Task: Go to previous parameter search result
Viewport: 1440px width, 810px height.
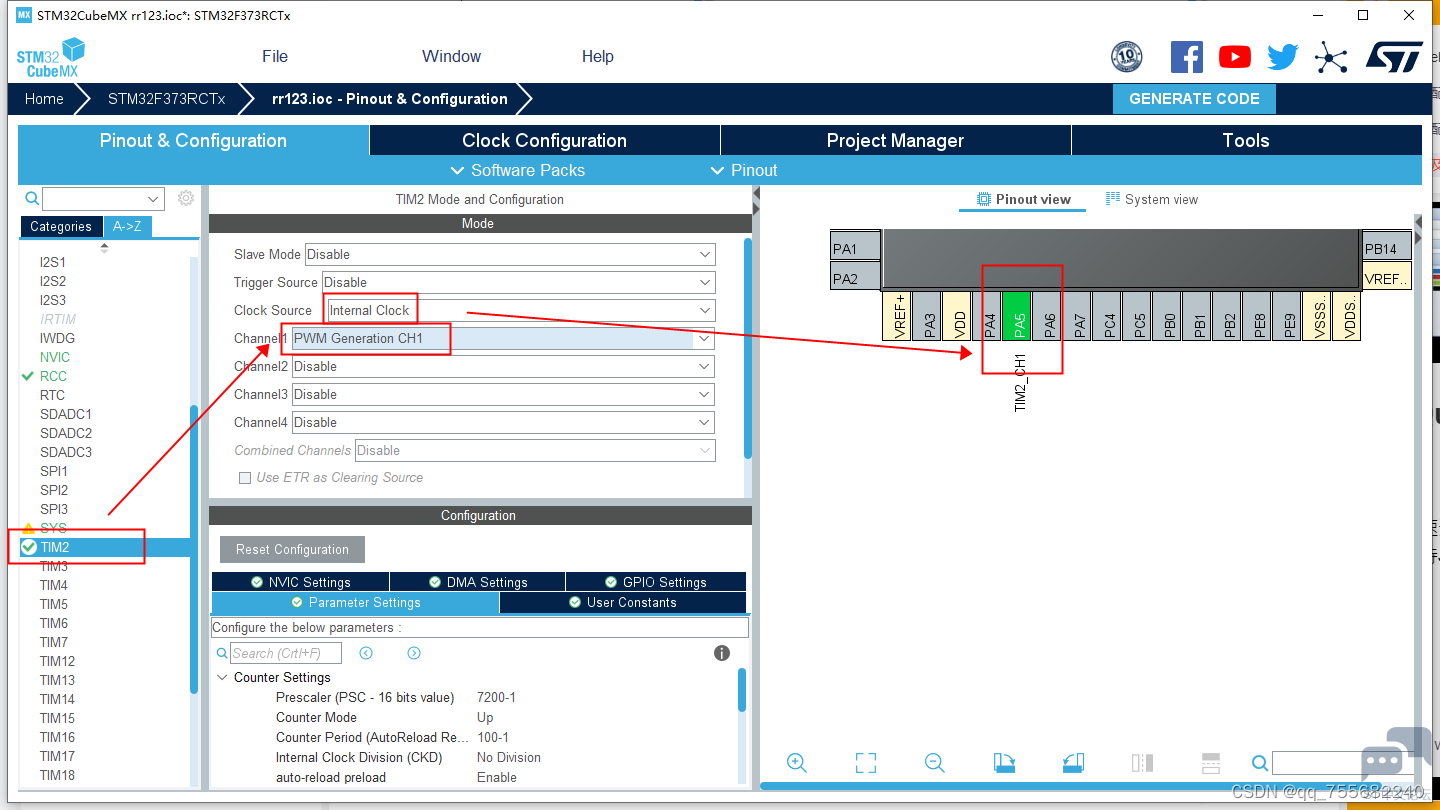Action: (366, 653)
